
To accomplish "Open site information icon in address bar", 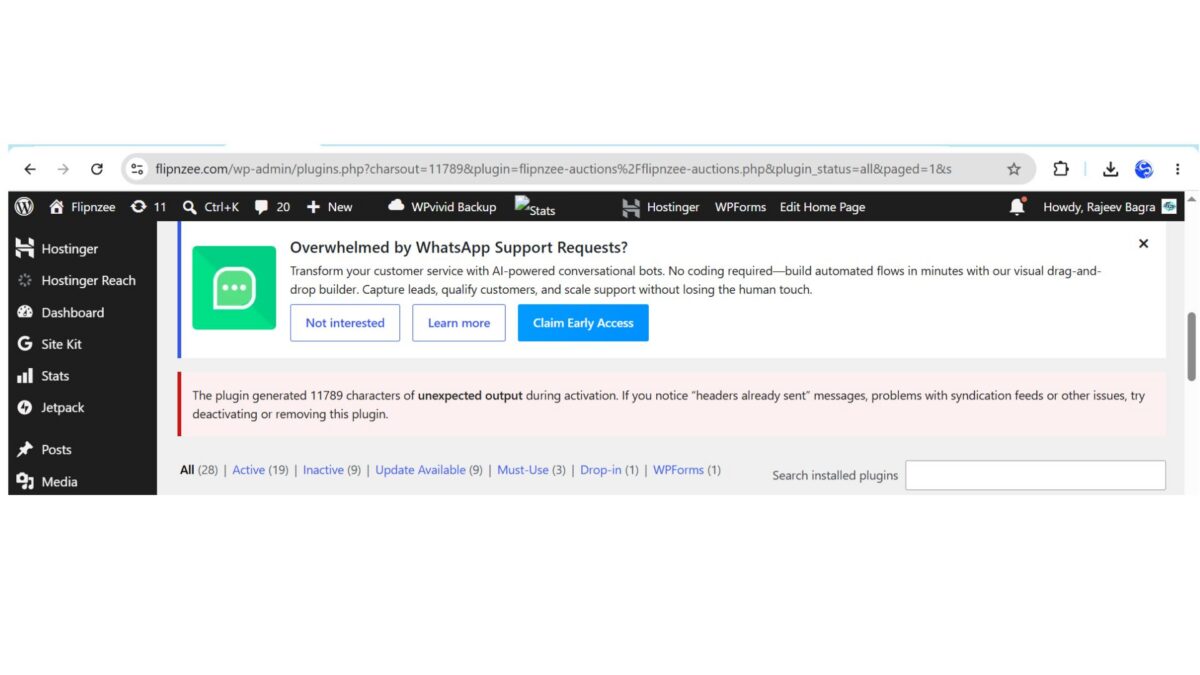I will point(137,169).
